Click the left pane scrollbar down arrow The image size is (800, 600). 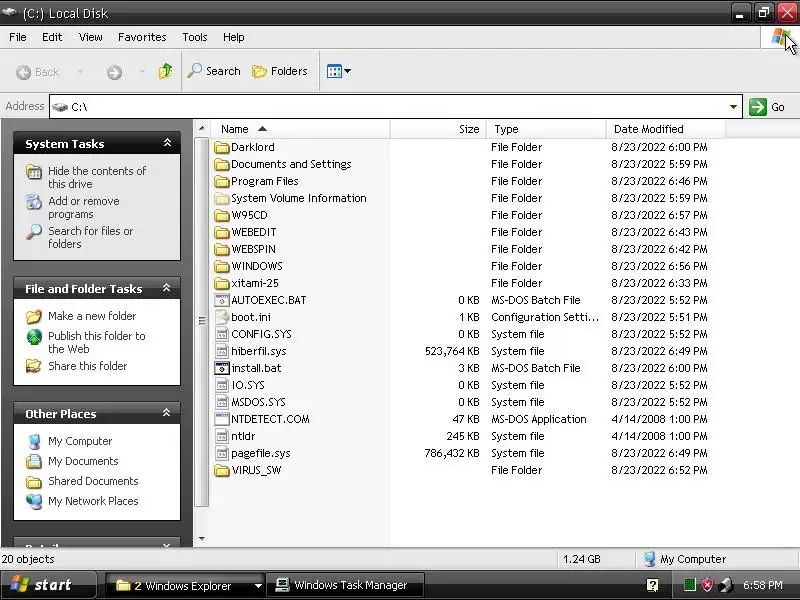click(202, 538)
